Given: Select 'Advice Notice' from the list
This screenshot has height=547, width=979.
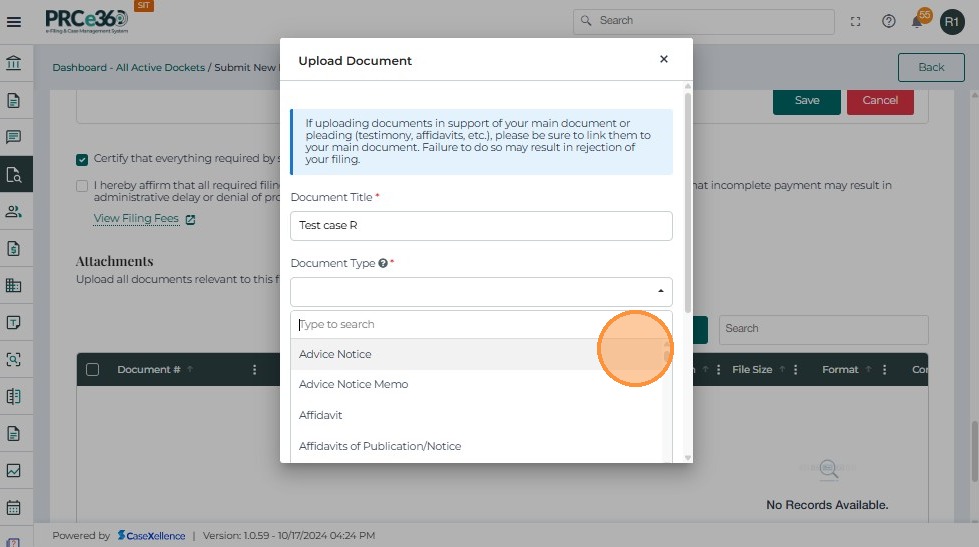Looking at the screenshot, I should [x=335, y=354].
